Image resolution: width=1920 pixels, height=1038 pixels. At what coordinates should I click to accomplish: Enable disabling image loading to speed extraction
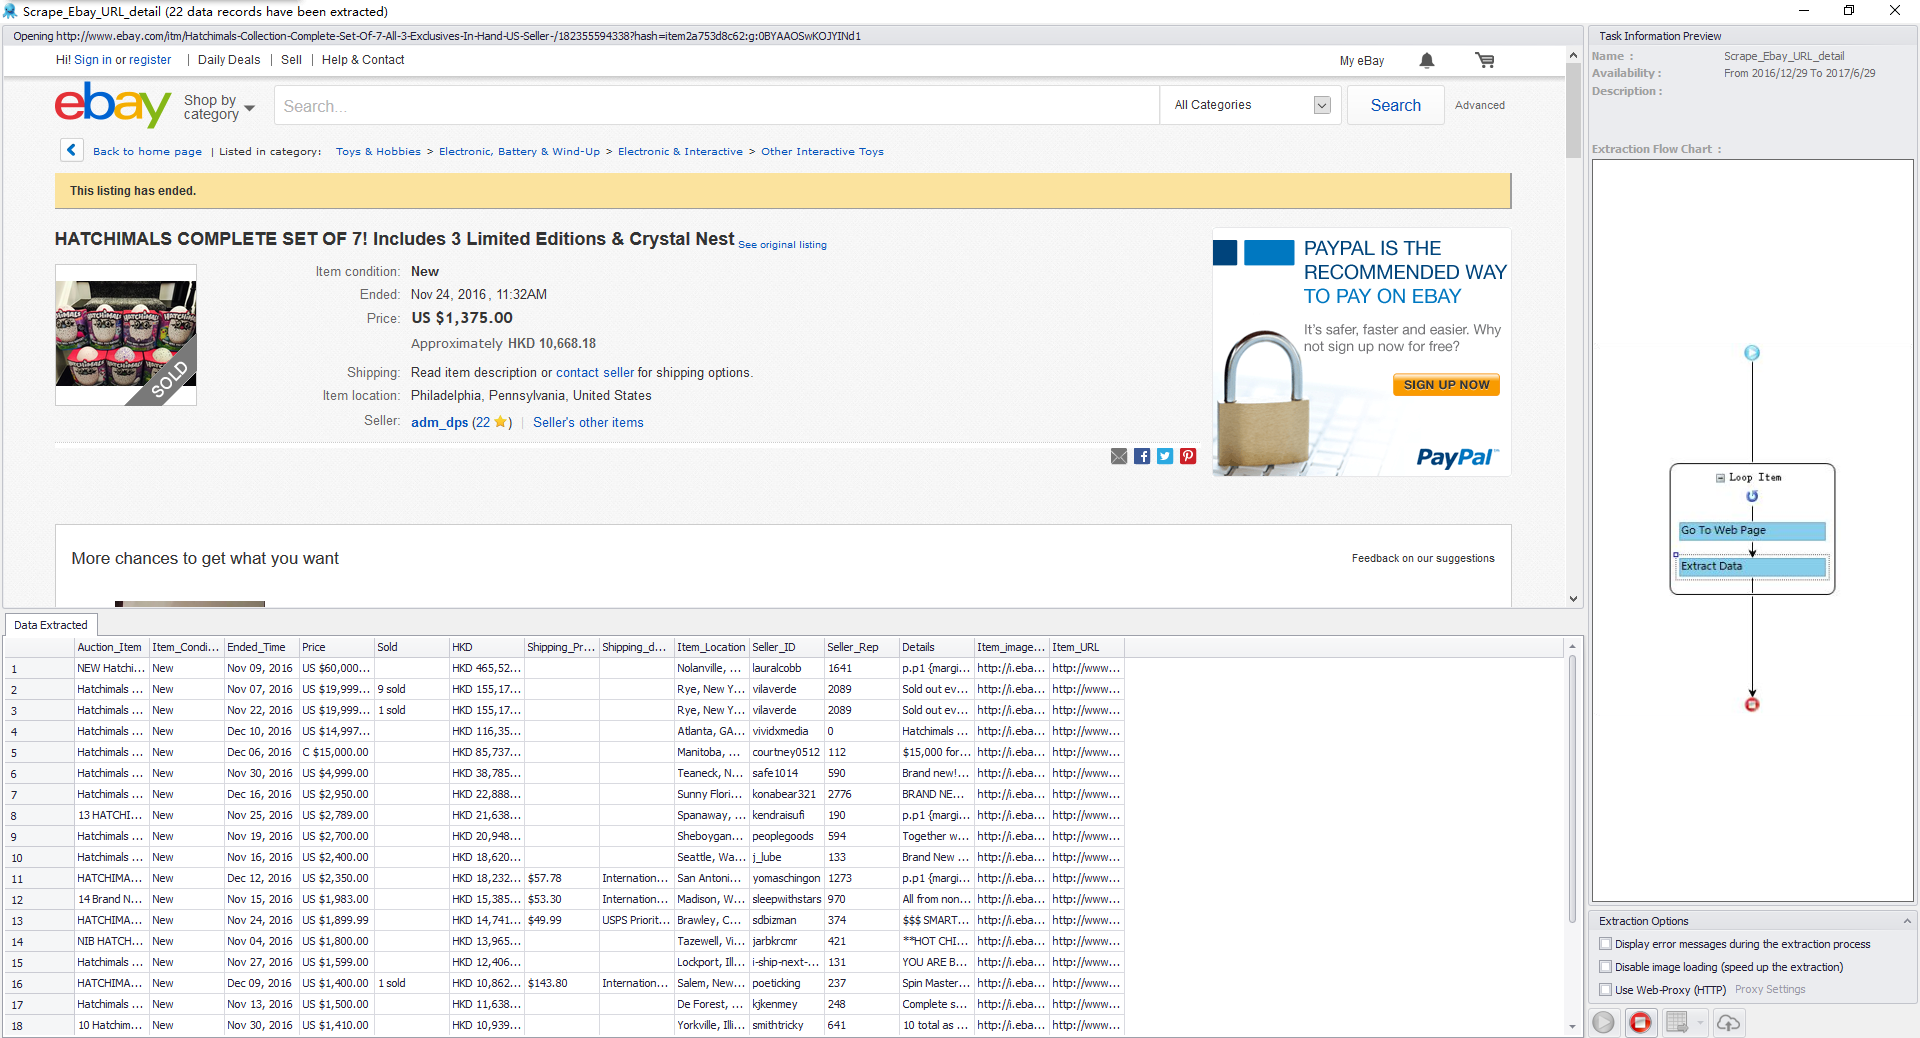click(1605, 966)
